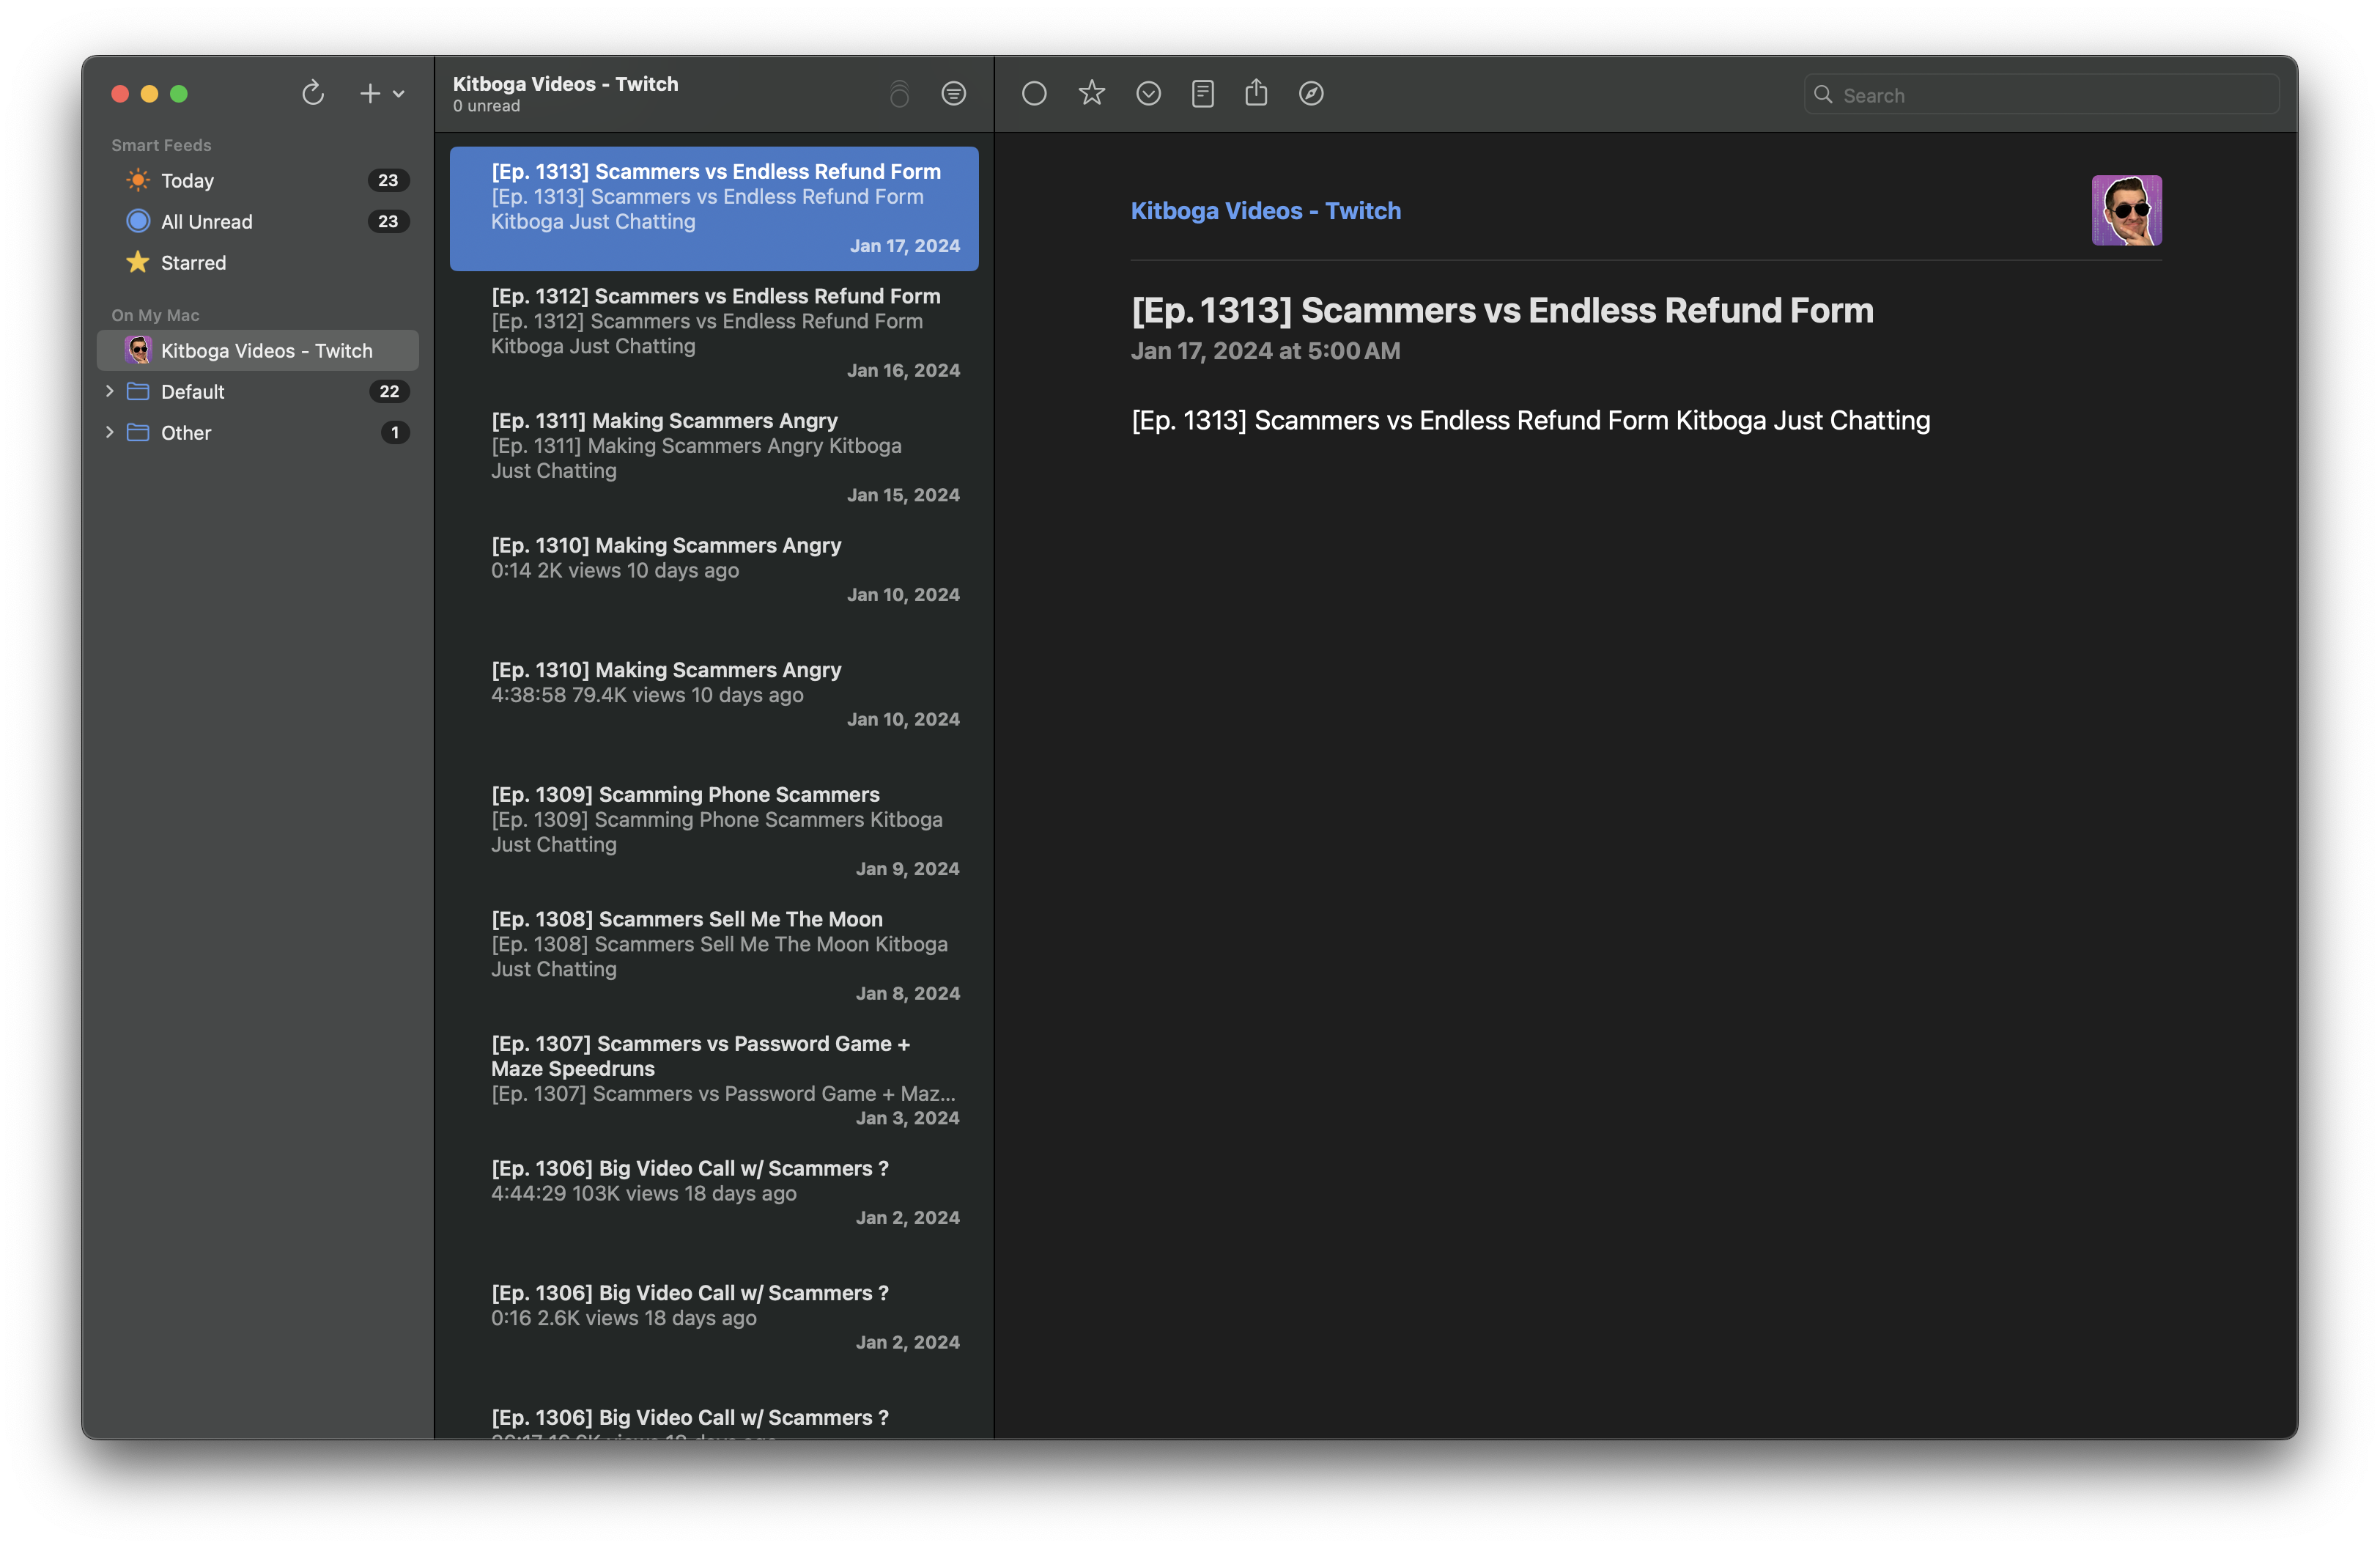Click the On My Mac section header
The image size is (2380, 1548).
click(155, 315)
